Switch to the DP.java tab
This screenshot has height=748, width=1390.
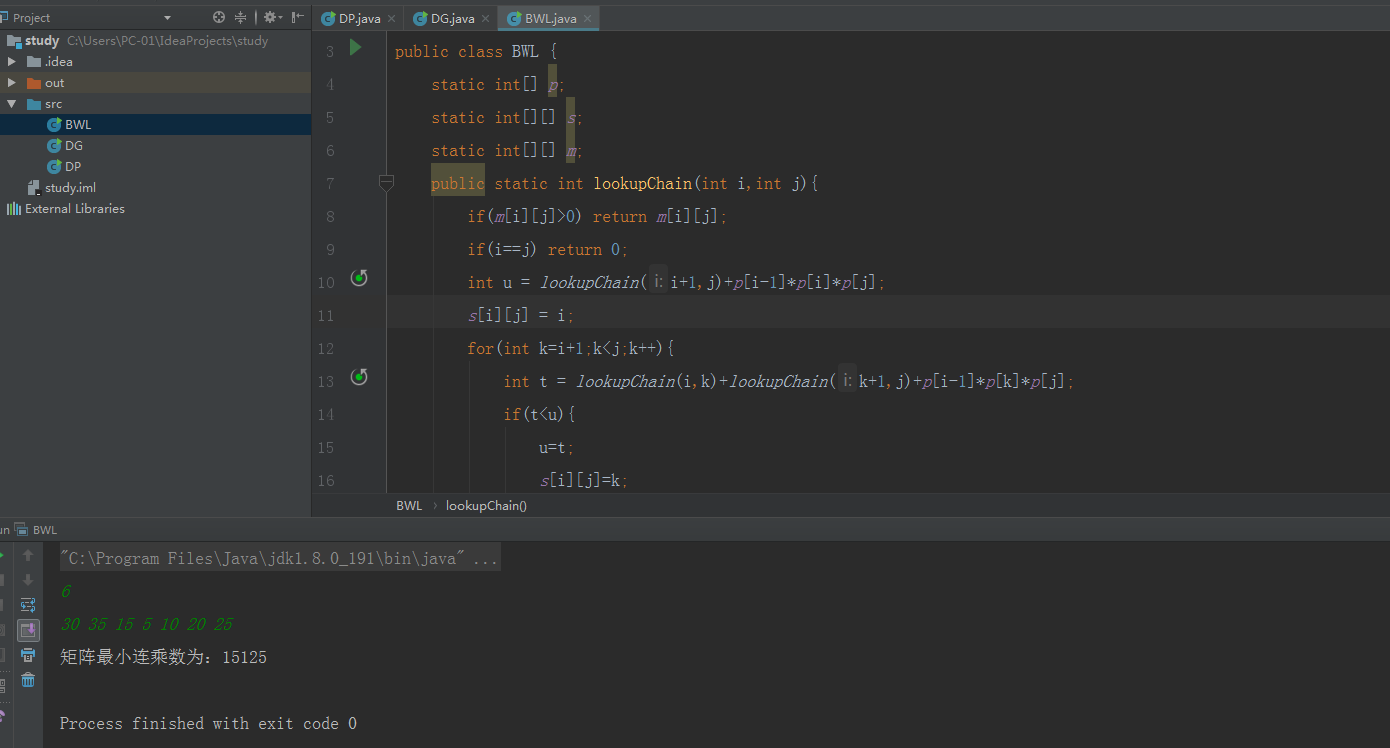(358, 19)
